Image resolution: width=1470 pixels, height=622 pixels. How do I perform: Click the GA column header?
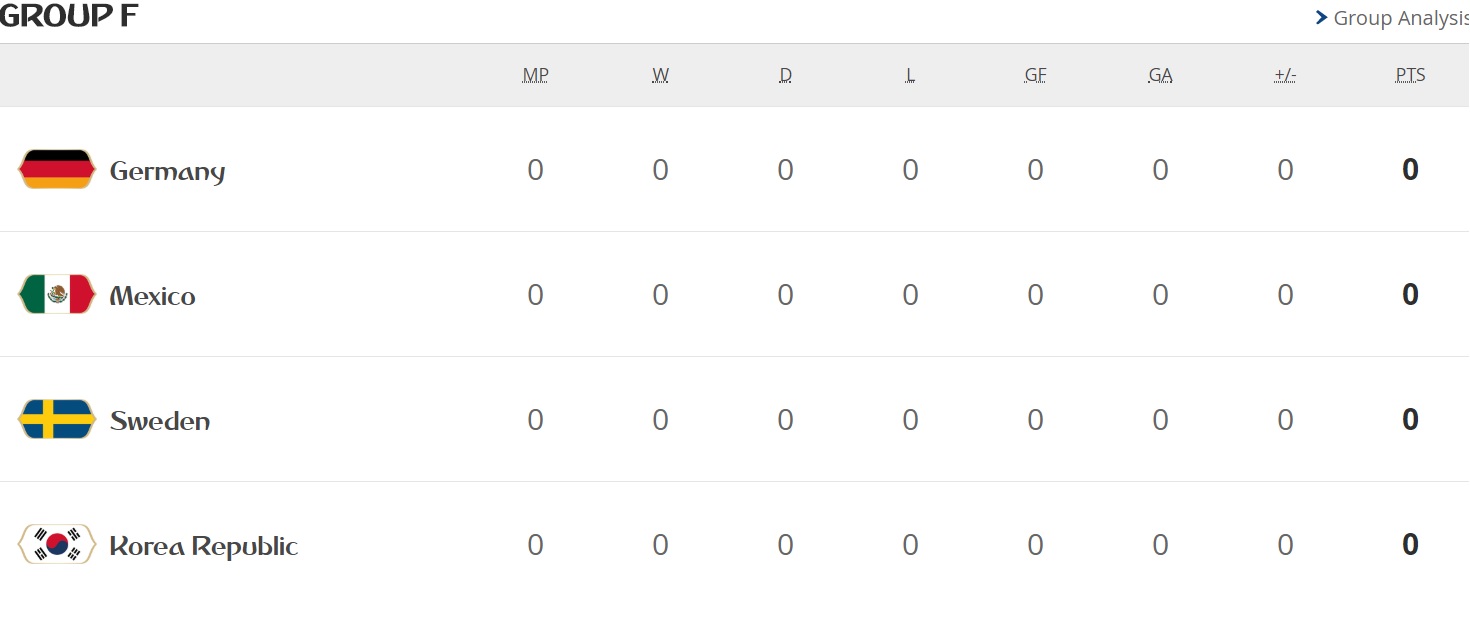click(1161, 75)
